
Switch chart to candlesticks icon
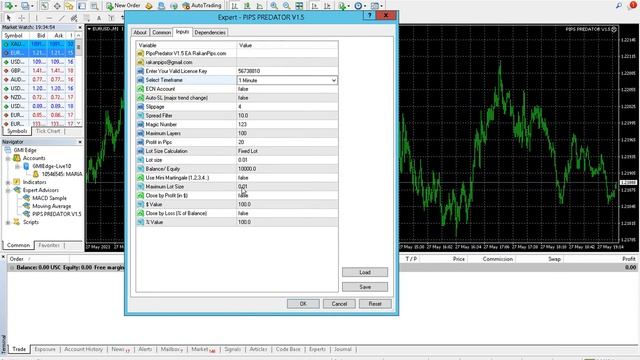point(247,6)
